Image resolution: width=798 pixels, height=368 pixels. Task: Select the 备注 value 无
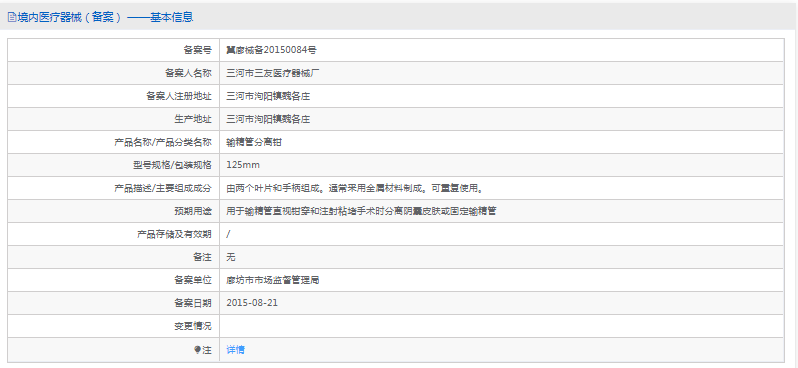click(231, 257)
